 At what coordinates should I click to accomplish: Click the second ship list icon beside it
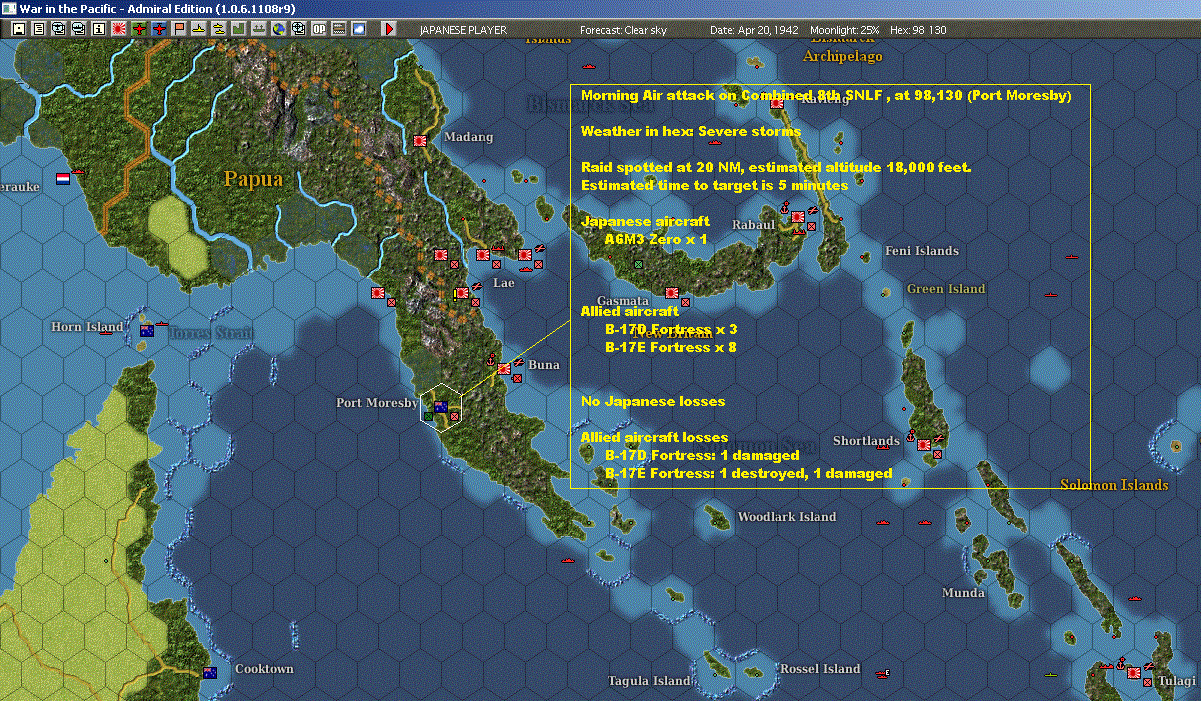[x=78, y=29]
